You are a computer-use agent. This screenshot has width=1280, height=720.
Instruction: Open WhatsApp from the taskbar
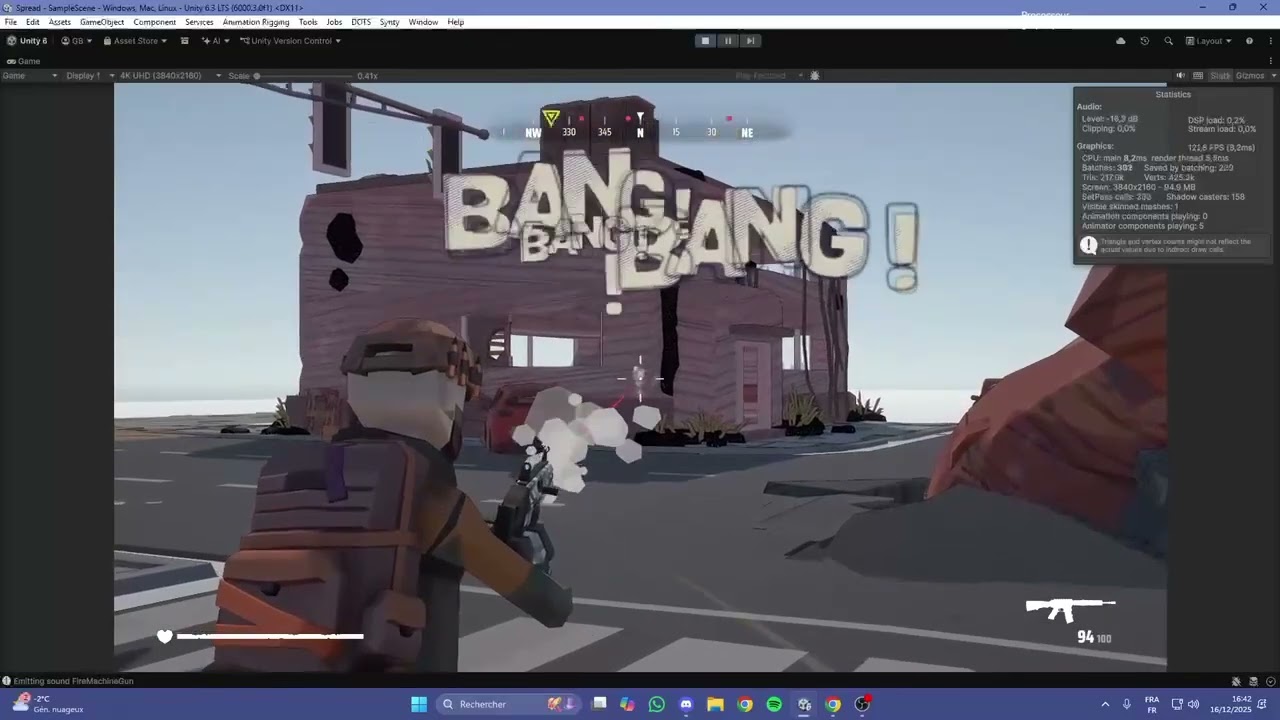[657, 704]
